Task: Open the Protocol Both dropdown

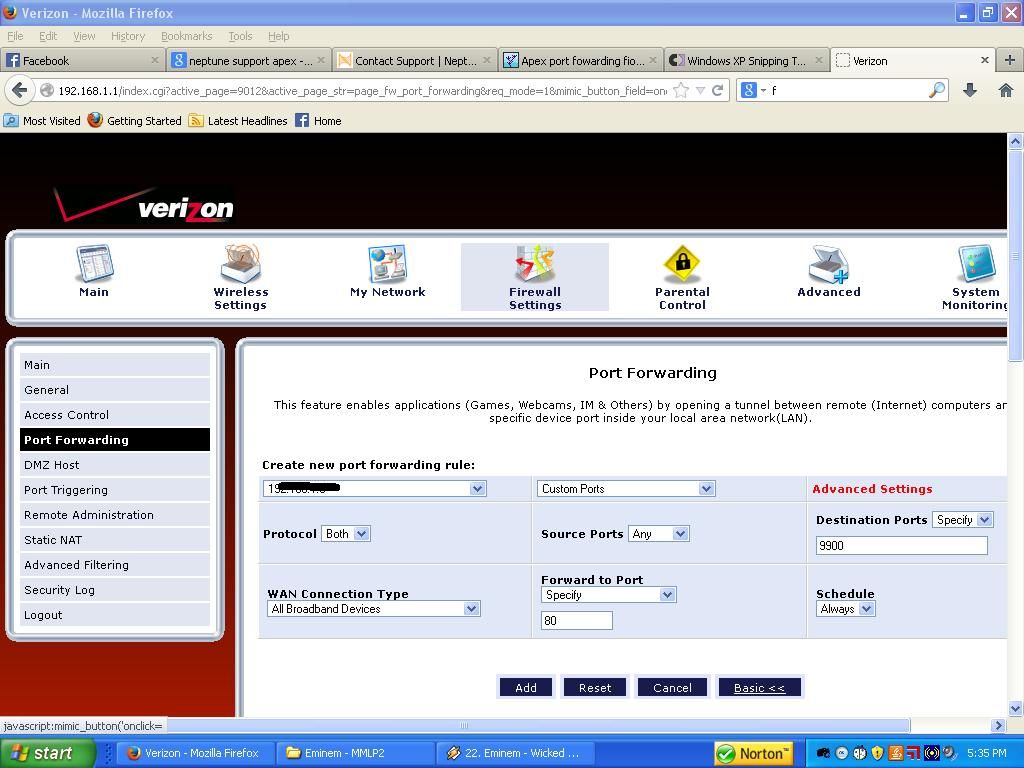Action: point(346,534)
